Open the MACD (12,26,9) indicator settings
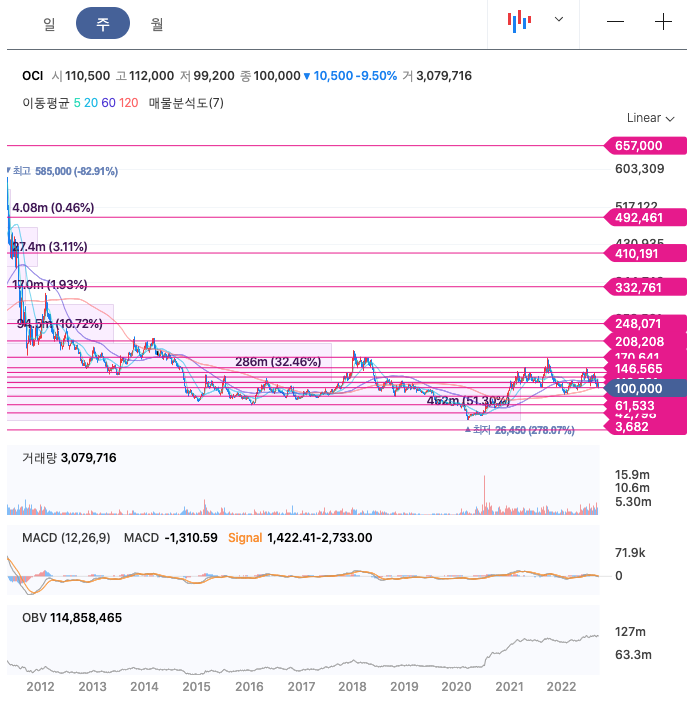695x716 pixels. click(66, 538)
